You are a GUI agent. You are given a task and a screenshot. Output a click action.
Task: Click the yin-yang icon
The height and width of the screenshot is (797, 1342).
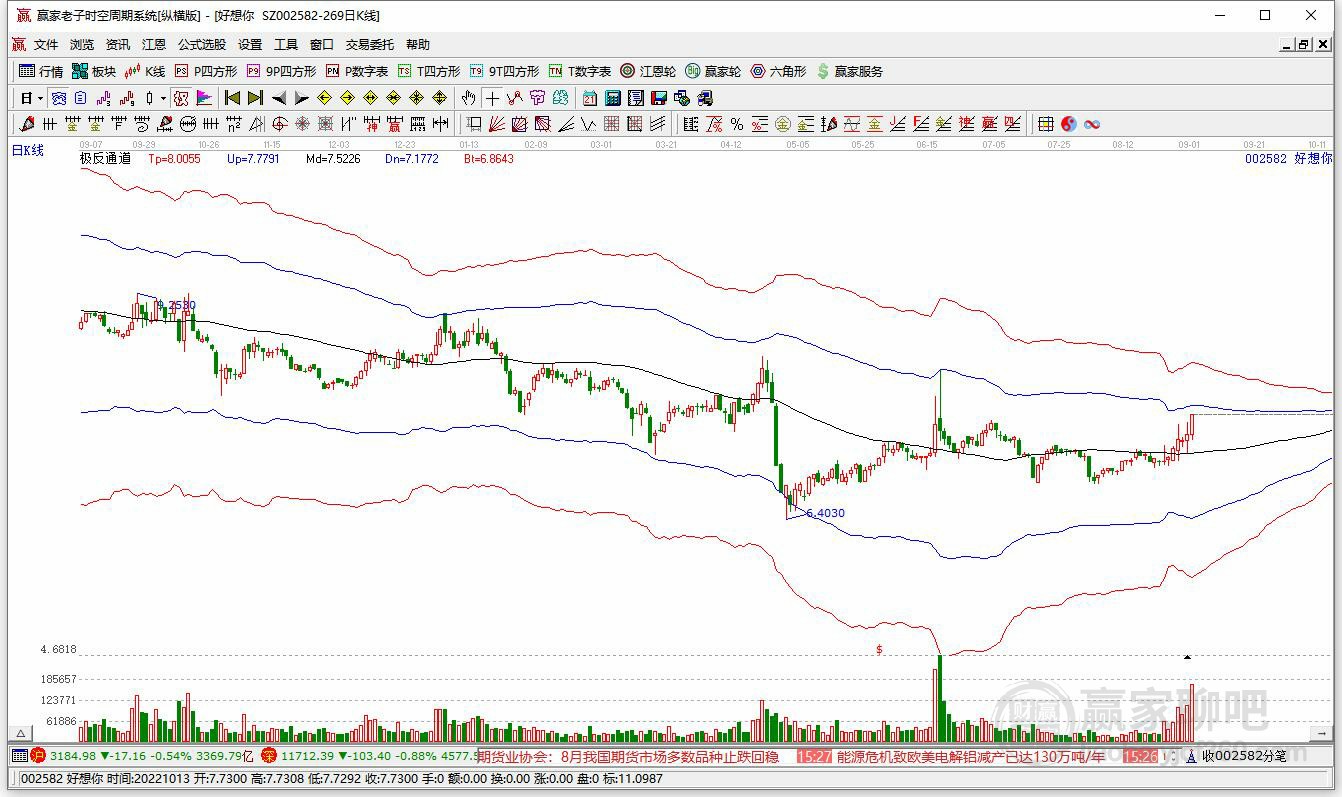(x=1068, y=124)
